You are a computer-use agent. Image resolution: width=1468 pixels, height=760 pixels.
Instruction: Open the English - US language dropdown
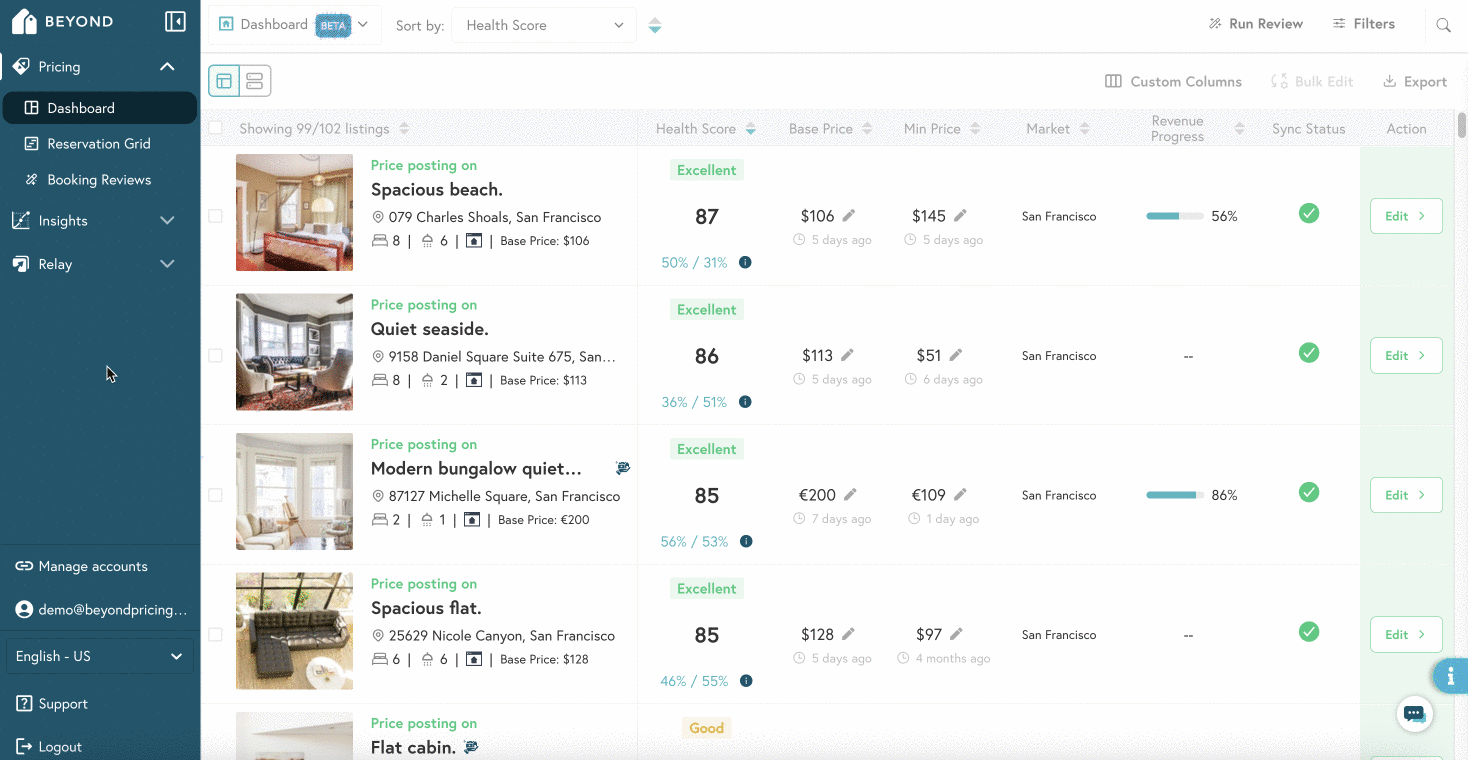pyautogui.click(x=99, y=655)
